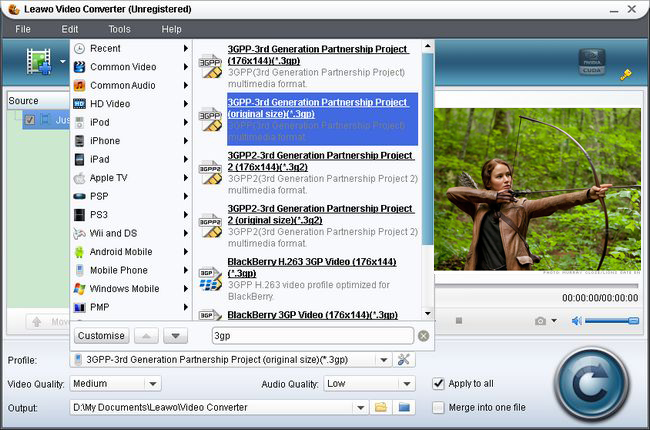The width and height of the screenshot is (650, 430).
Task: Click the HD Video icon
Action: point(79,104)
